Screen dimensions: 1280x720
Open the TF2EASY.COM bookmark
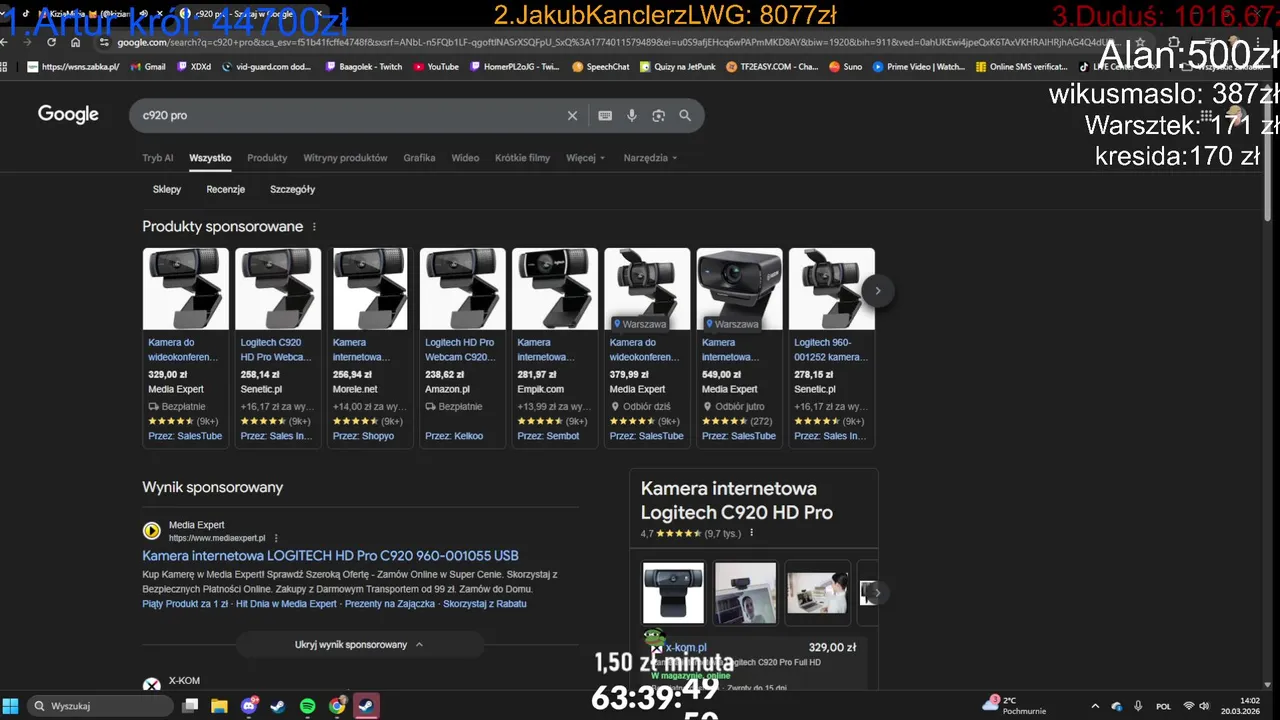point(772,67)
